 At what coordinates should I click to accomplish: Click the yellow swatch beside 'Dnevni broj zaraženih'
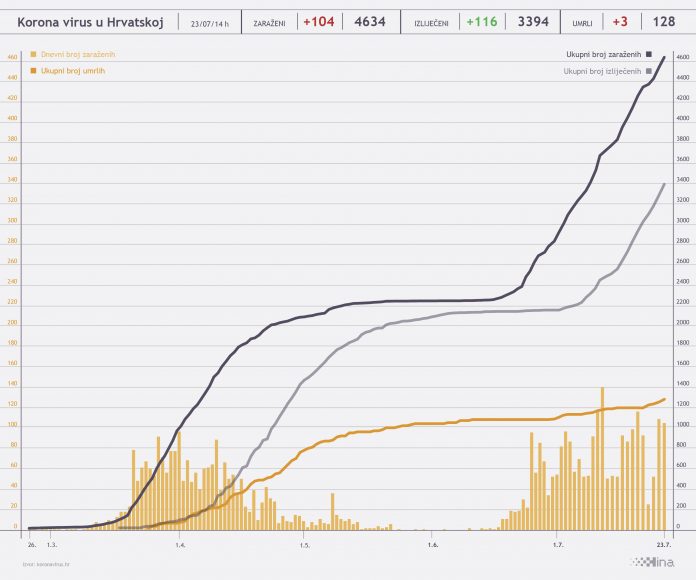(x=33, y=54)
